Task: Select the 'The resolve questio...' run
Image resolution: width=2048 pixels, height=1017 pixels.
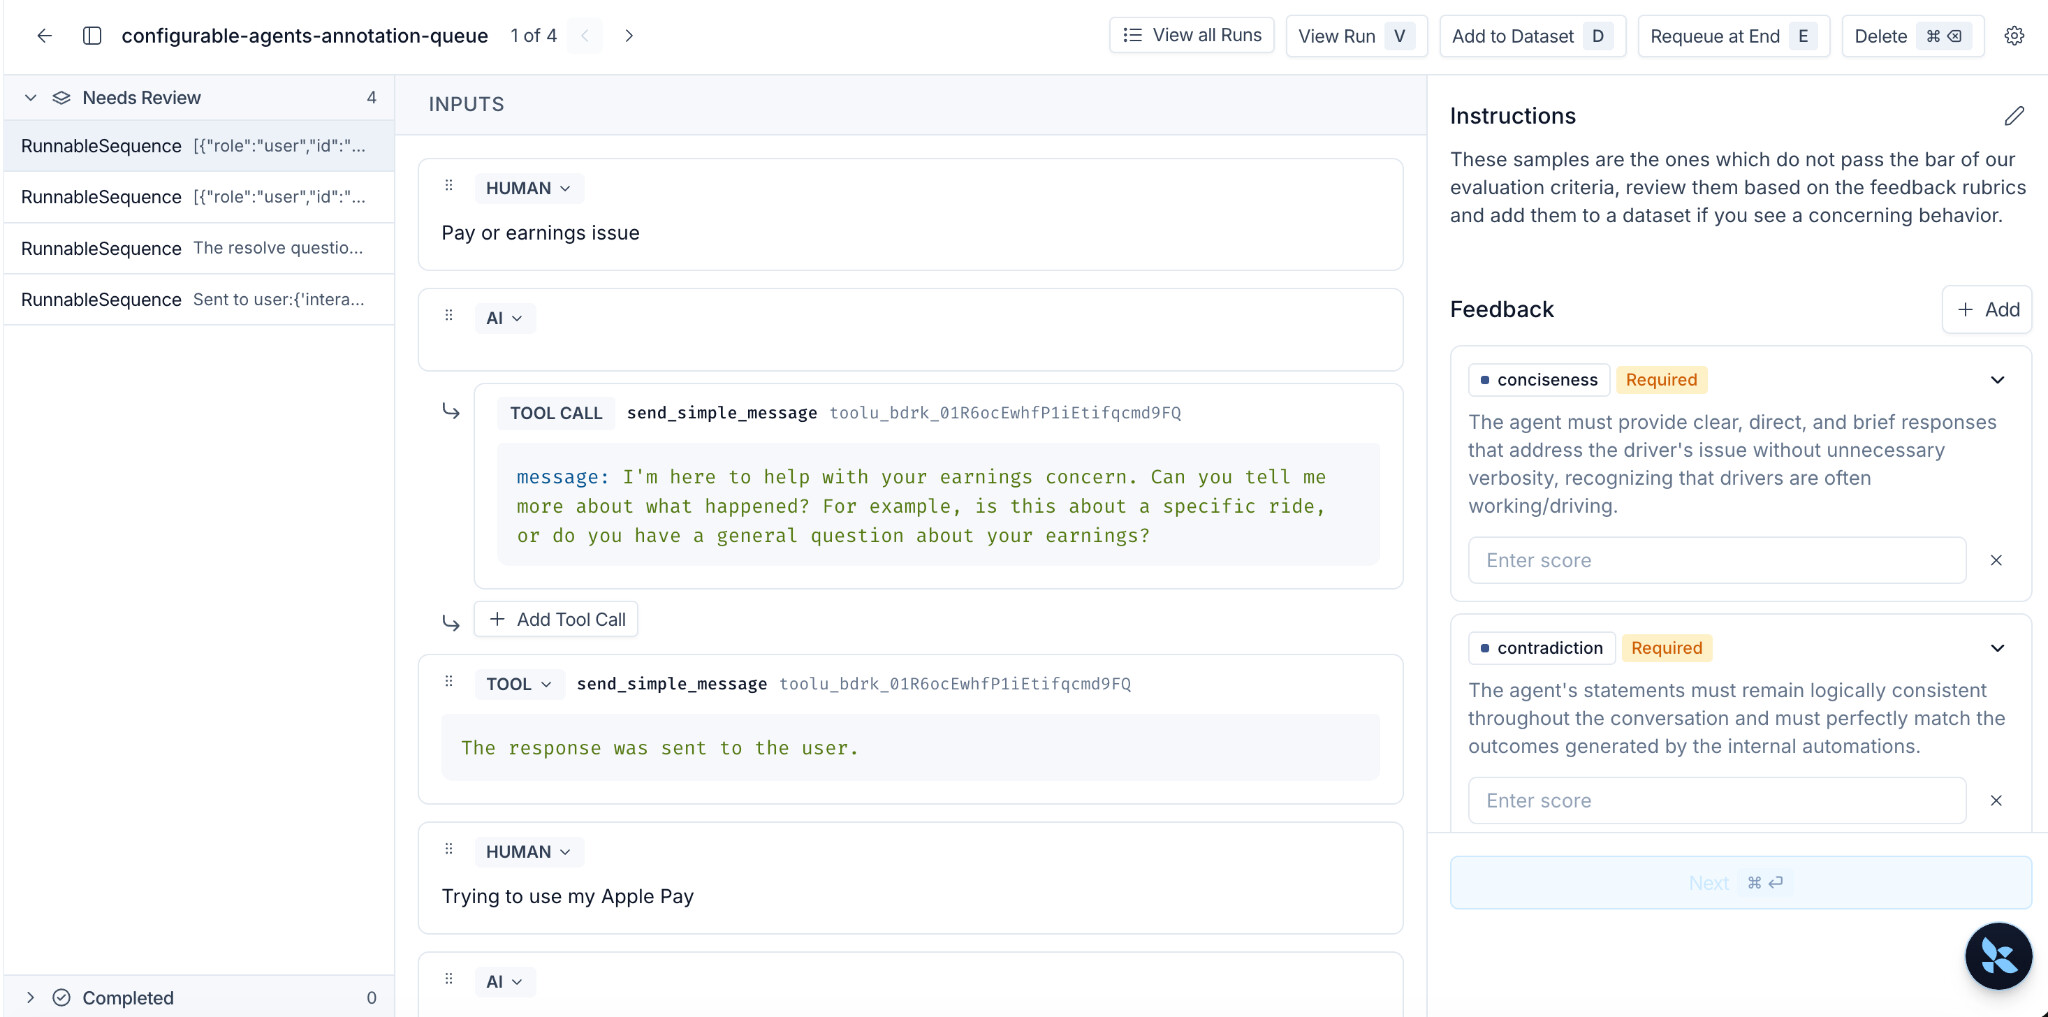Action: (199, 248)
